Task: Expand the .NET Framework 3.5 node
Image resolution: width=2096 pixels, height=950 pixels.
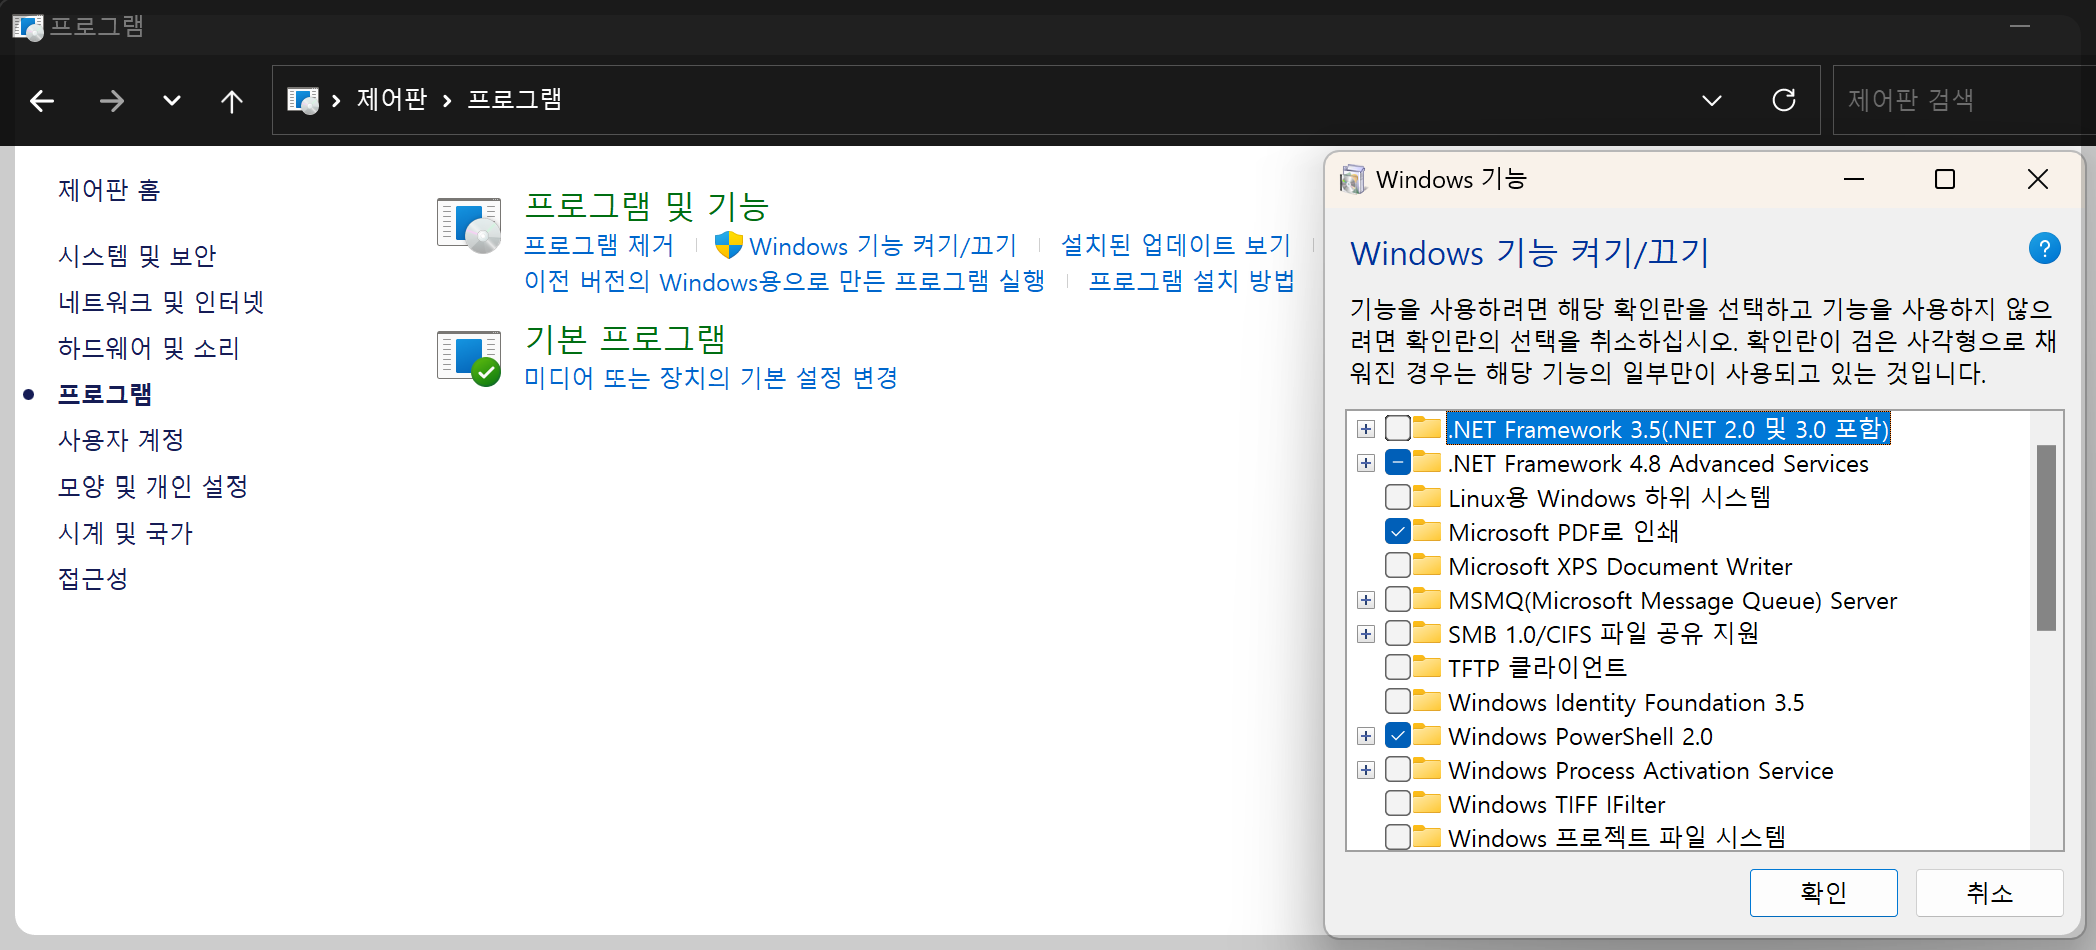Action: pyautogui.click(x=1366, y=429)
